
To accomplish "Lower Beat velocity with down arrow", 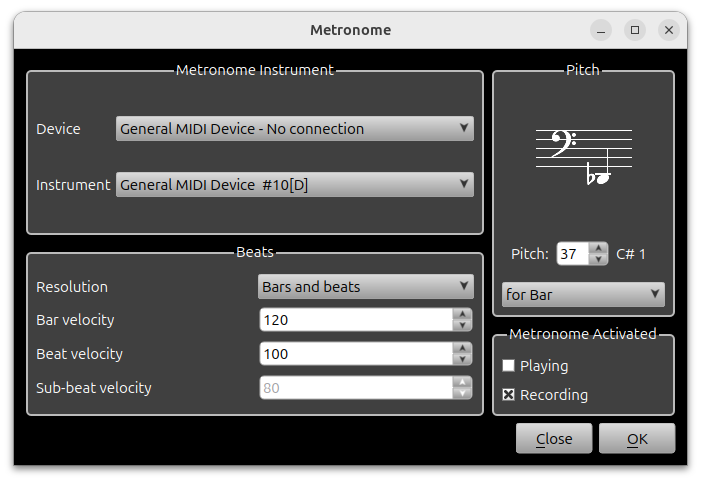I will 462,359.
